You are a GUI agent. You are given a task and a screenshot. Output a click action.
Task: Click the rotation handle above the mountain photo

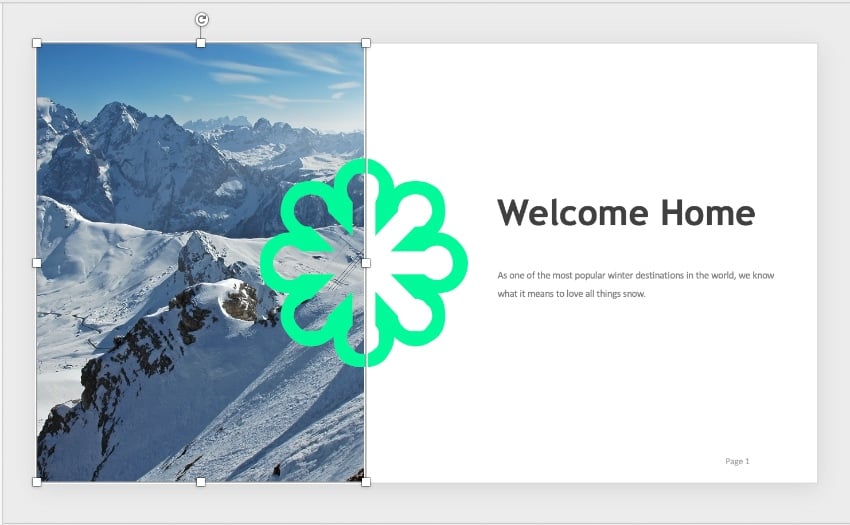tap(201, 20)
